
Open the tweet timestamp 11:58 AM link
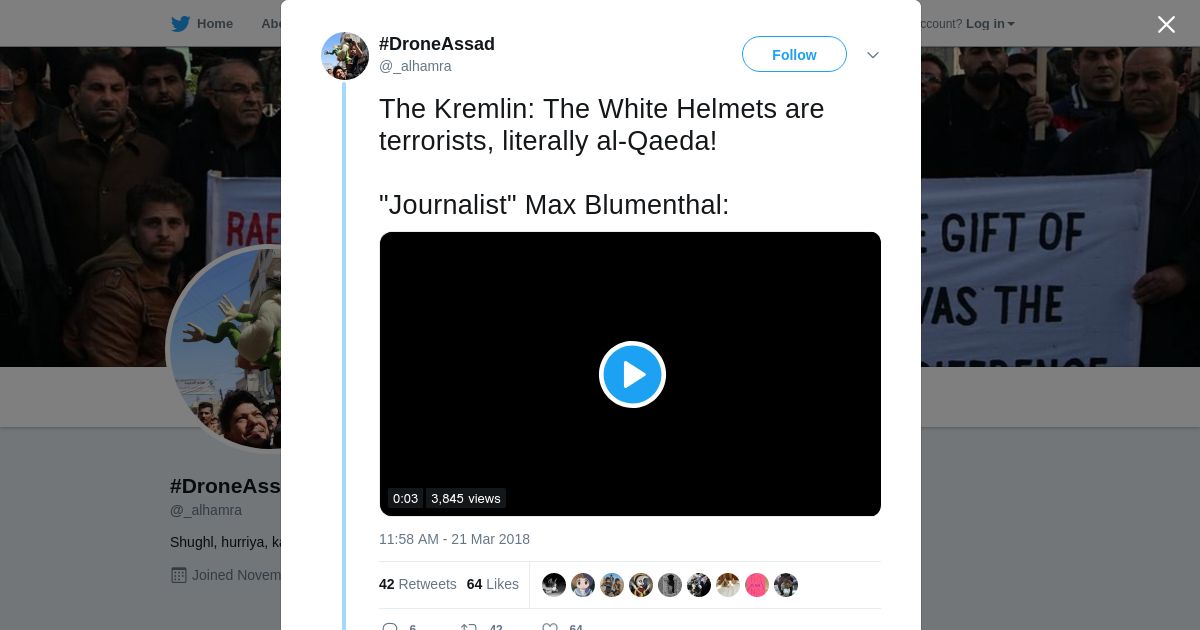pyautogui.click(x=454, y=539)
